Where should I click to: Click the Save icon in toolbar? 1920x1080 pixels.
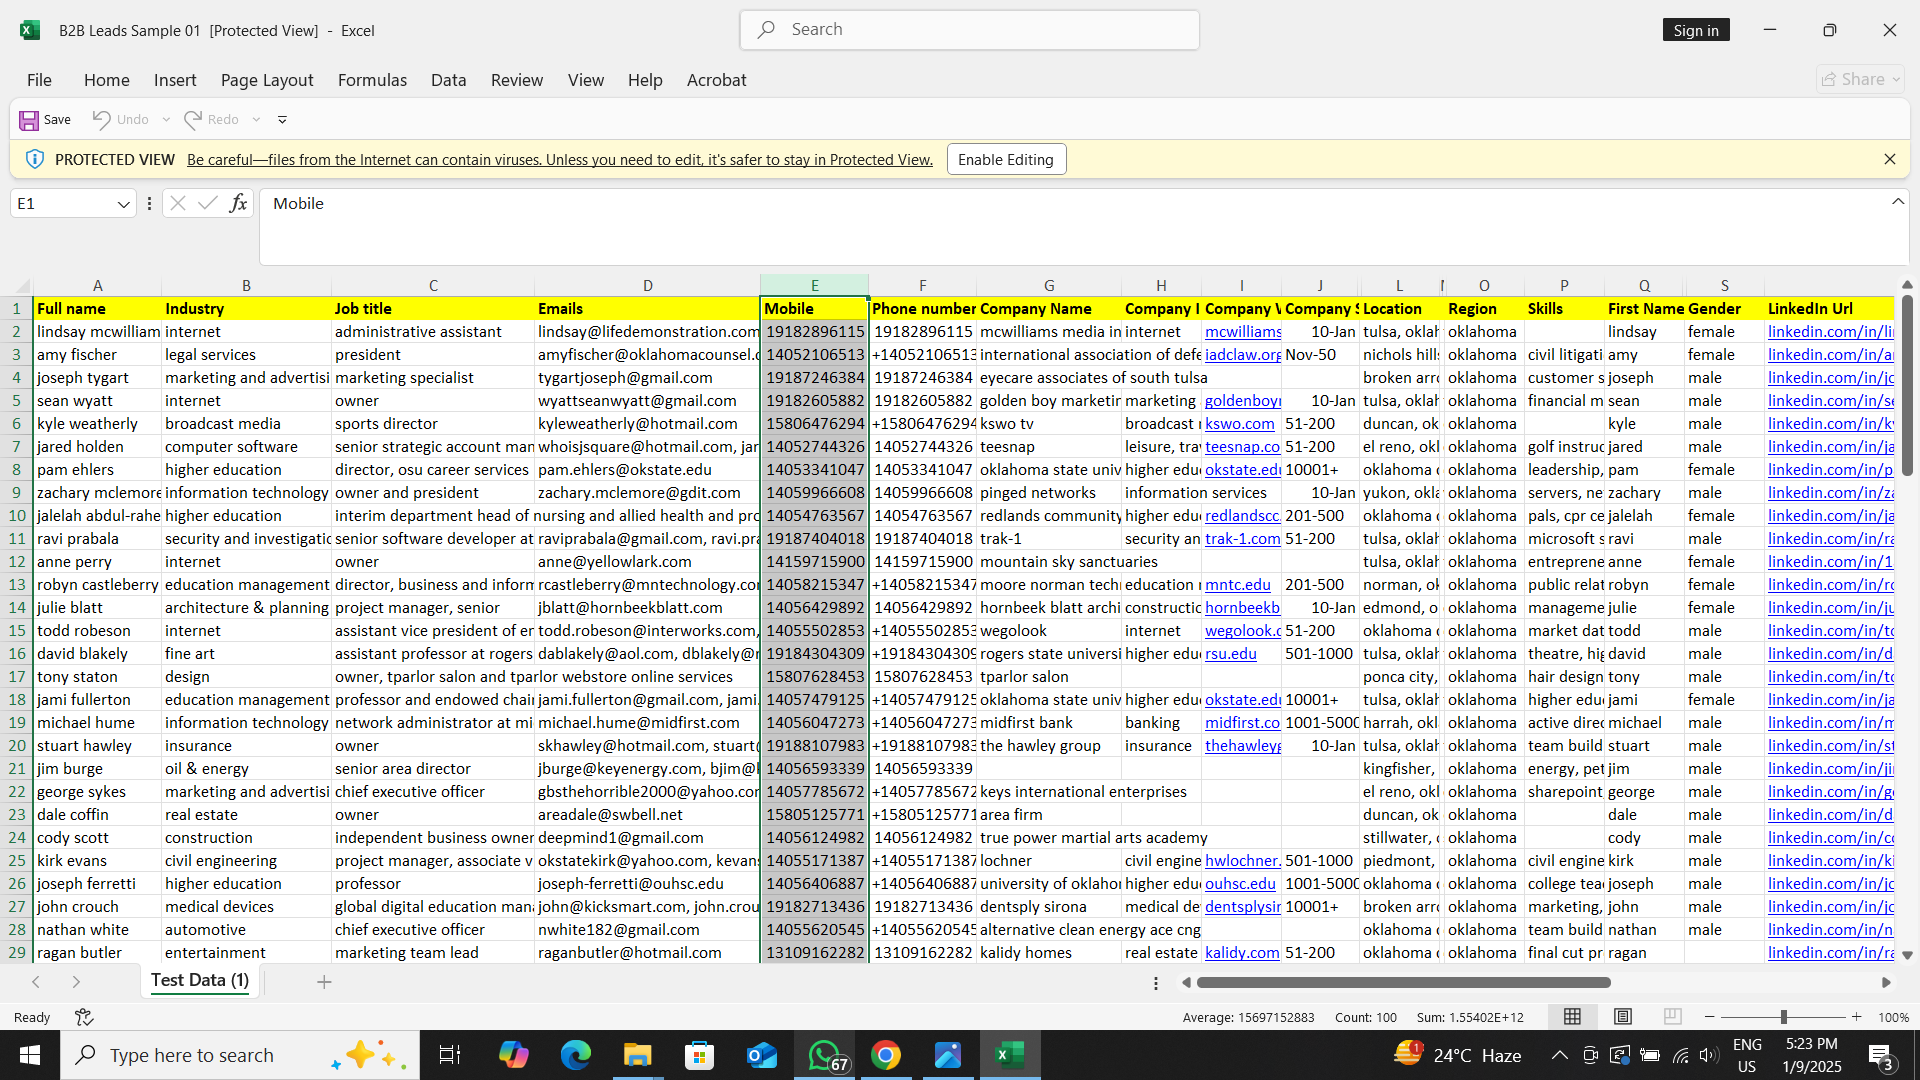click(30, 120)
